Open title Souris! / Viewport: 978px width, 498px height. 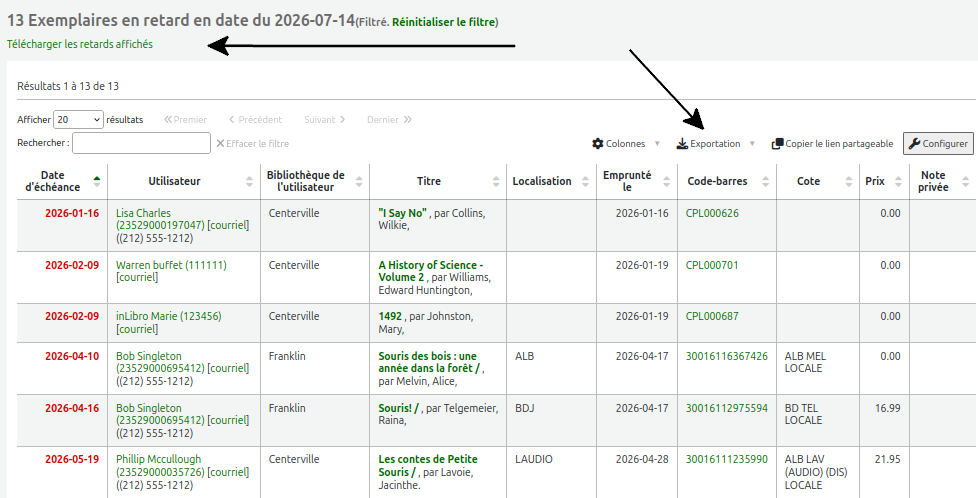pyautogui.click(x=399, y=408)
